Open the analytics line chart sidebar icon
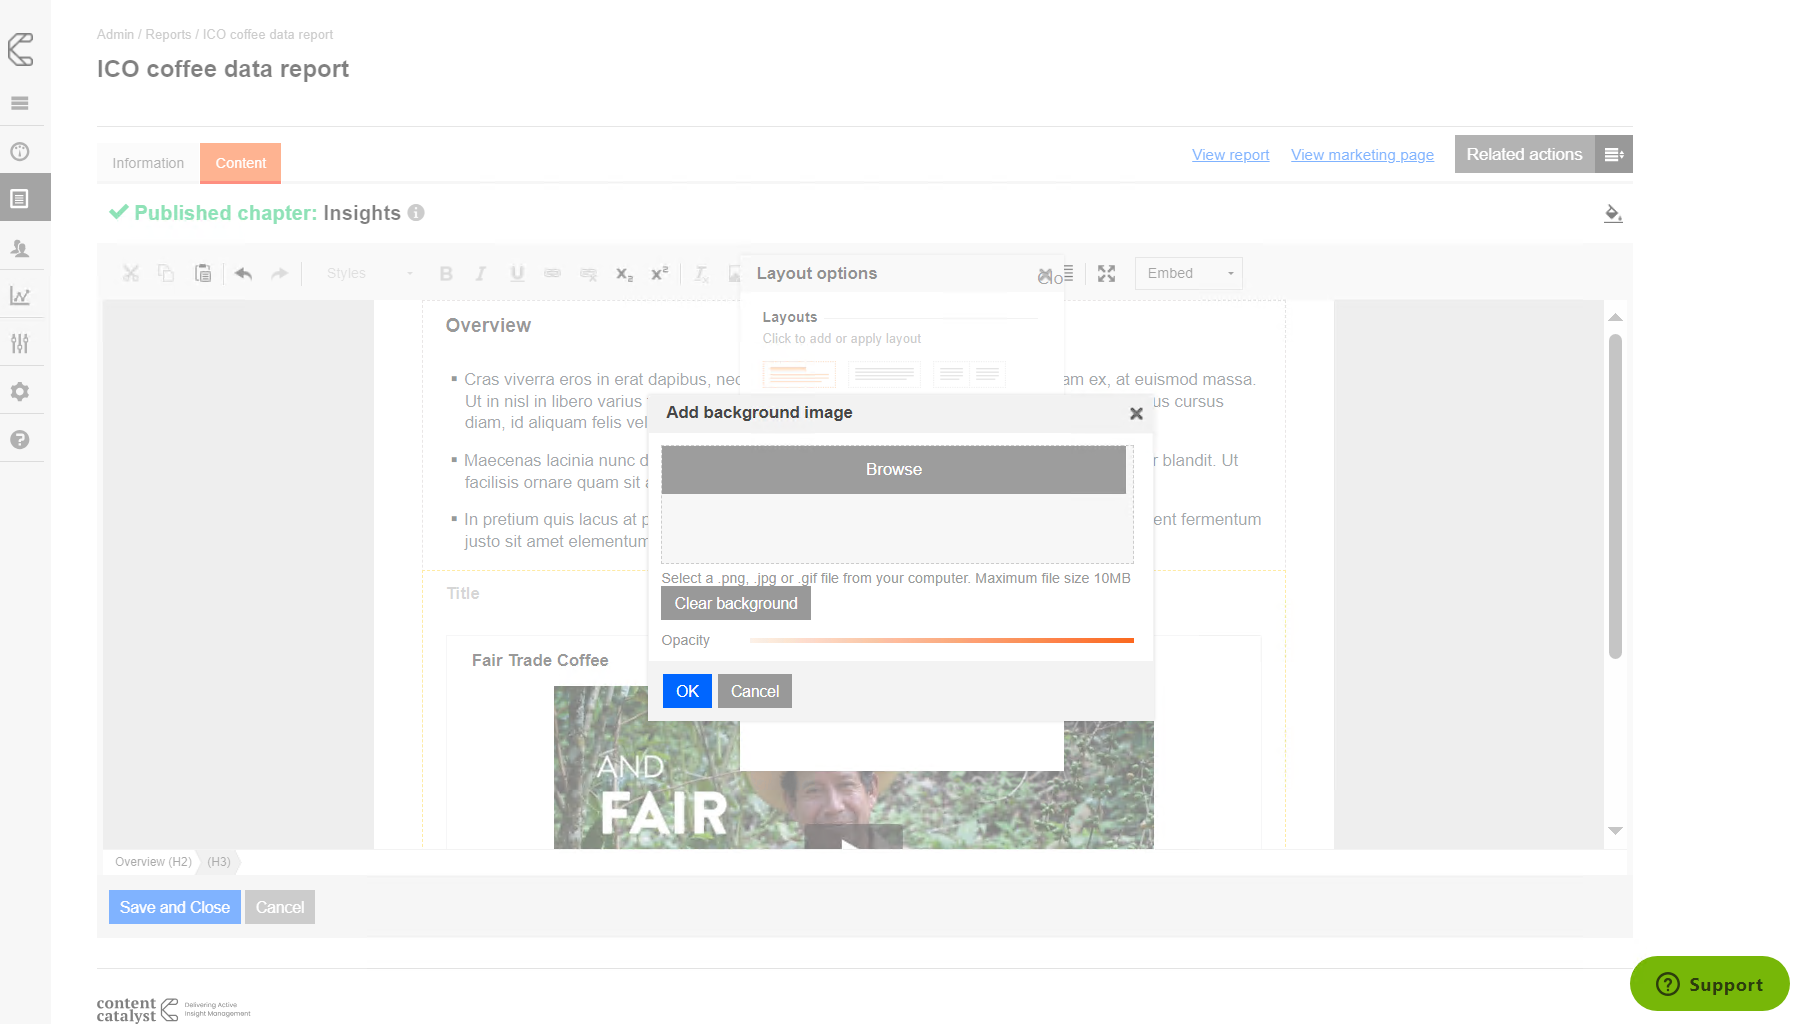Image resolution: width=1809 pixels, height=1024 pixels. (20, 296)
